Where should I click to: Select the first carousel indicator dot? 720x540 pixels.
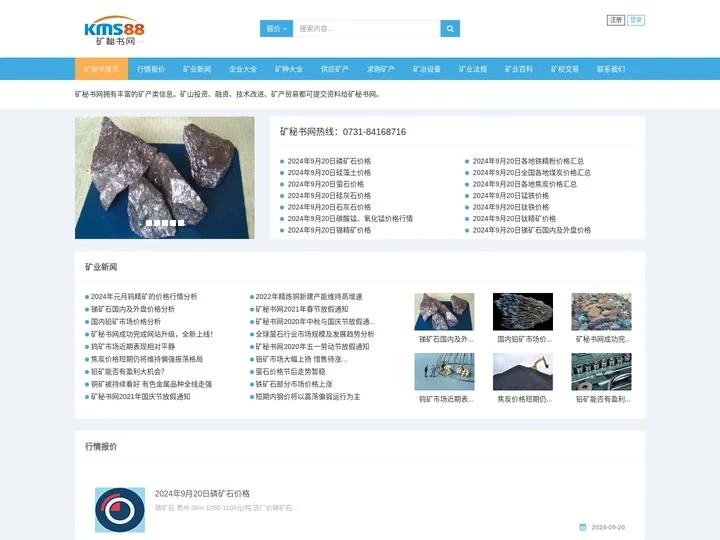pos(149,223)
